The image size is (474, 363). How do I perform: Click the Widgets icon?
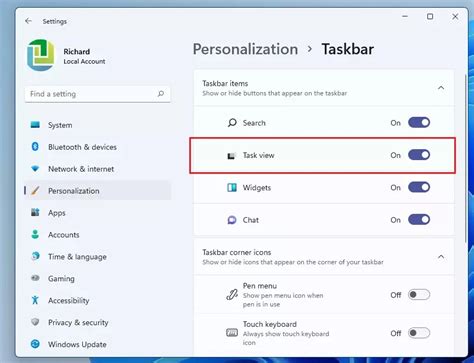click(x=232, y=187)
